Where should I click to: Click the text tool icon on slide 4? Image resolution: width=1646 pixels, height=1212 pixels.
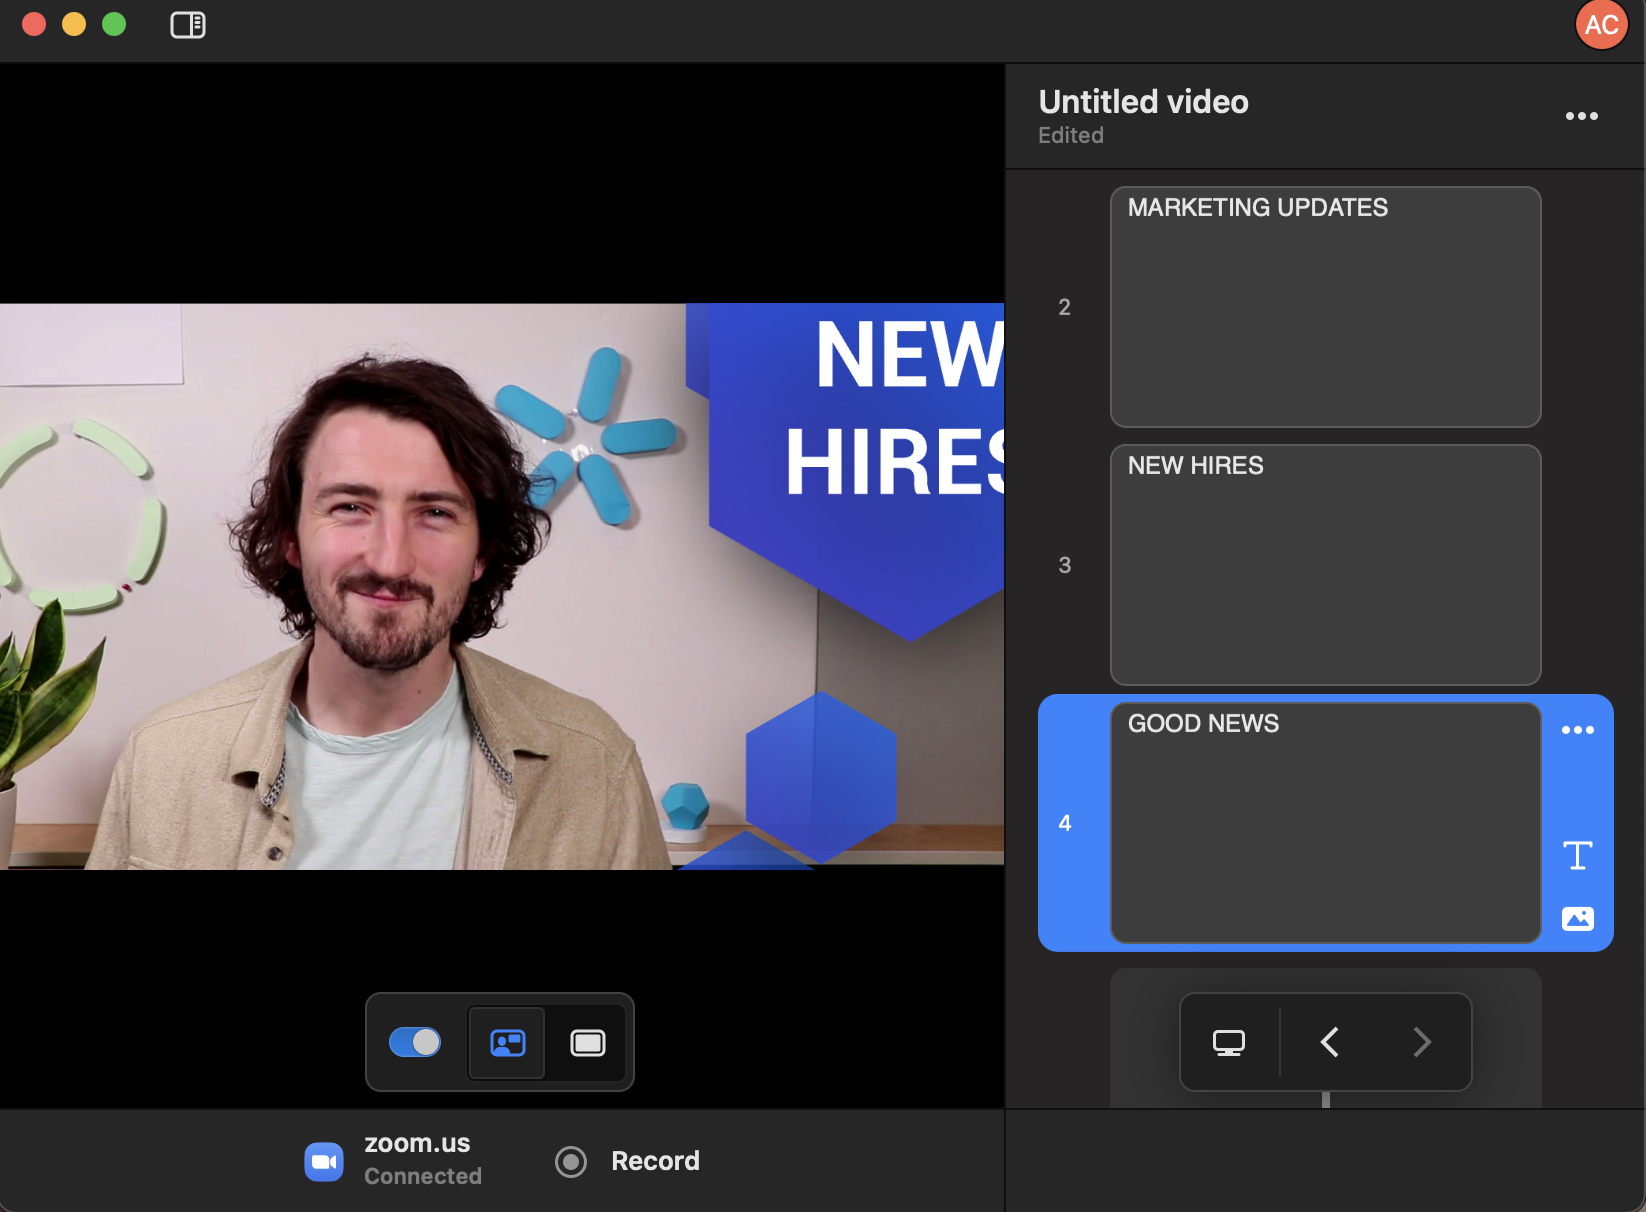tap(1577, 855)
